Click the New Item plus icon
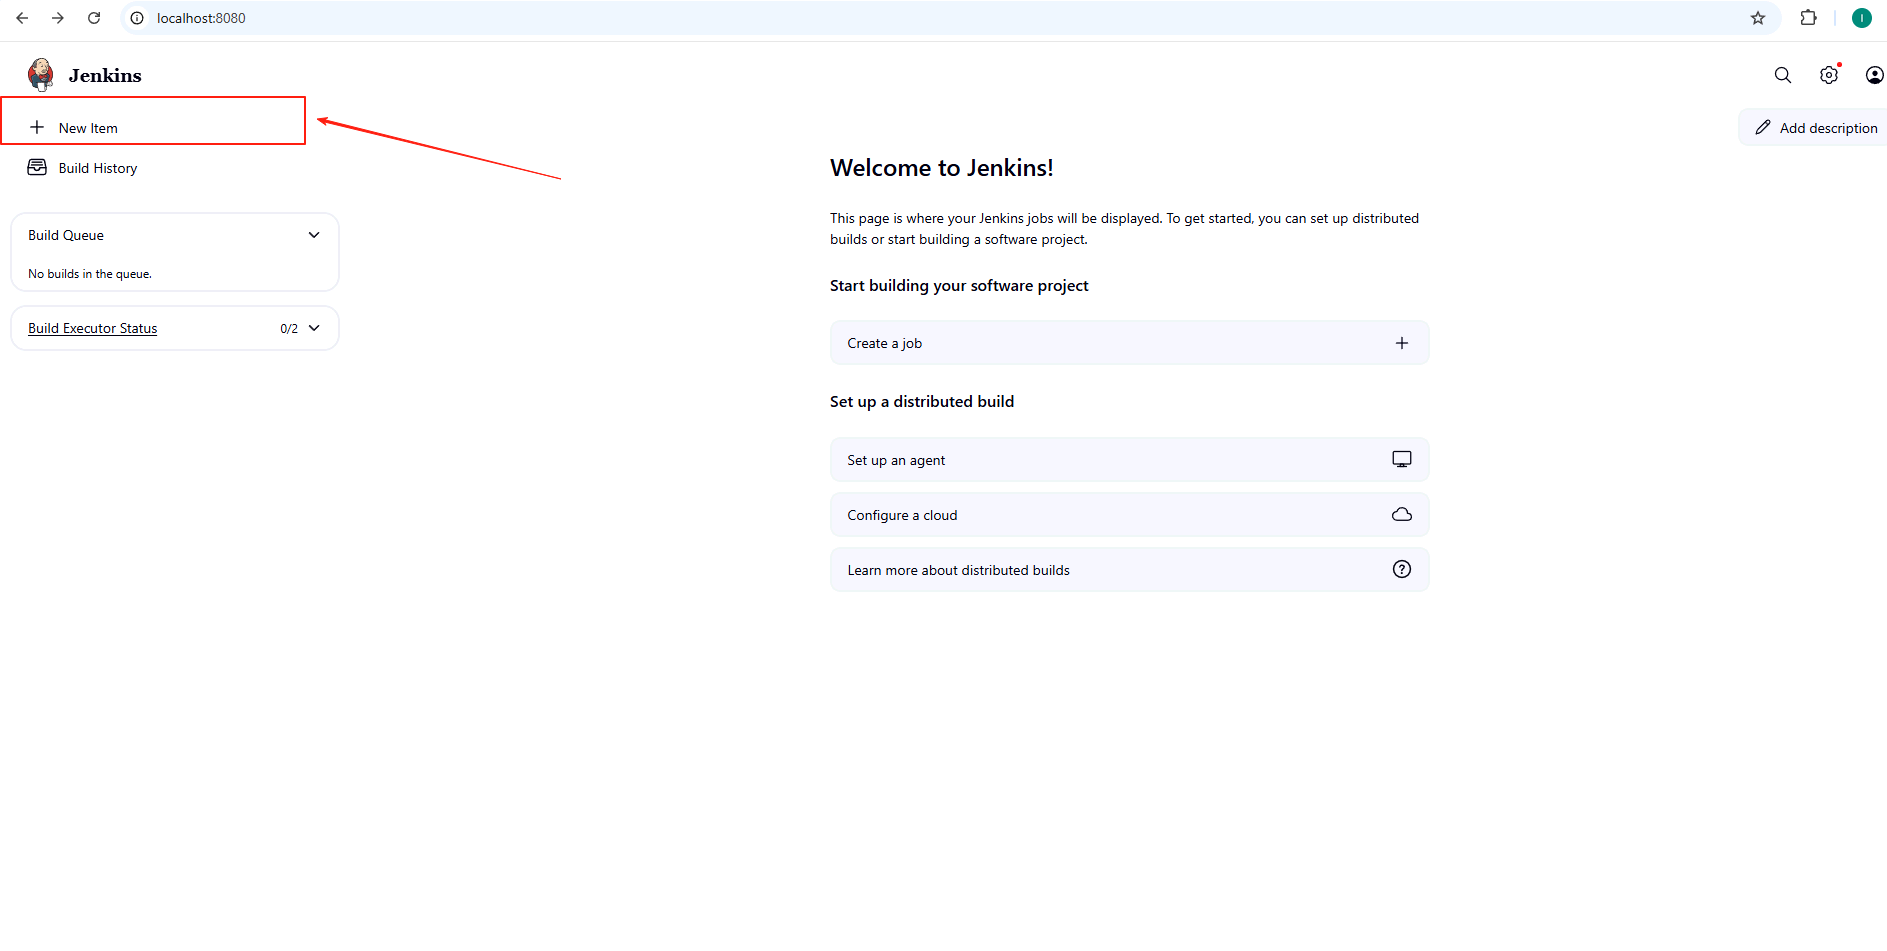This screenshot has width=1887, height=951. tap(37, 127)
